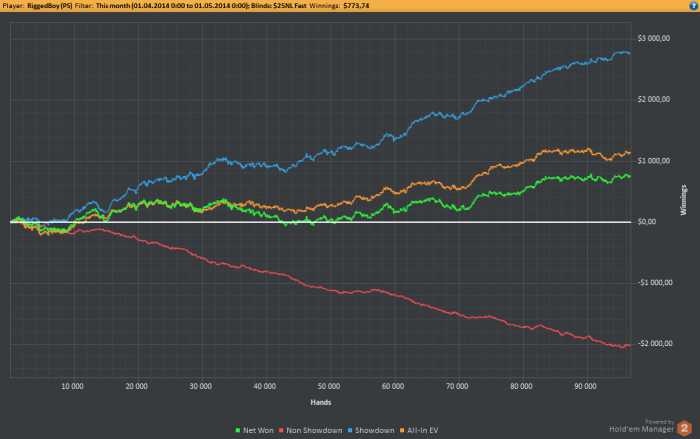Click the 20 000 hands axis label
Viewport: 700px width, 439px height.
tap(137, 386)
